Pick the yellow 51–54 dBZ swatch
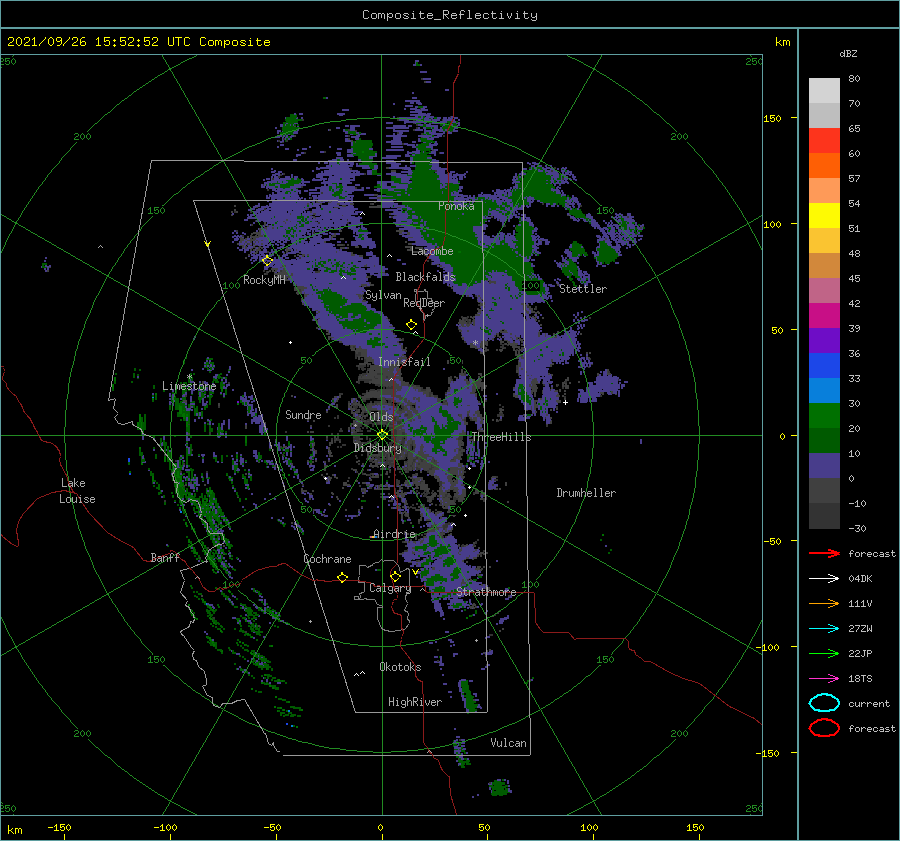The width and height of the screenshot is (900, 841). coord(824,216)
